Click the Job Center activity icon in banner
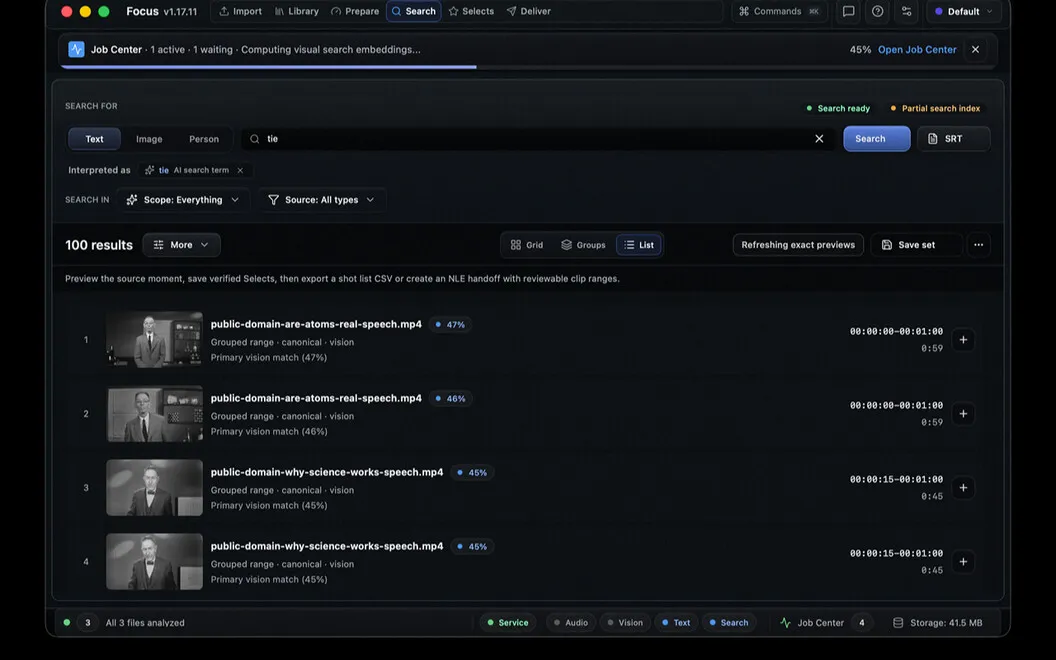Image resolution: width=1056 pixels, height=660 pixels. 76,49
